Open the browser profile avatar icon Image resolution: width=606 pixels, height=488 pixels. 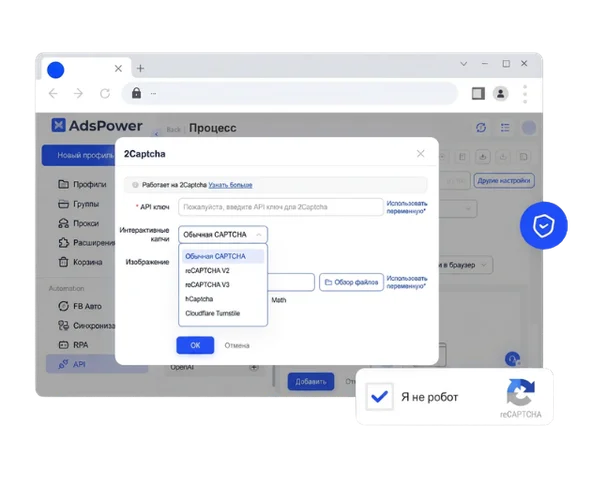pyautogui.click(x=500, y=94)
